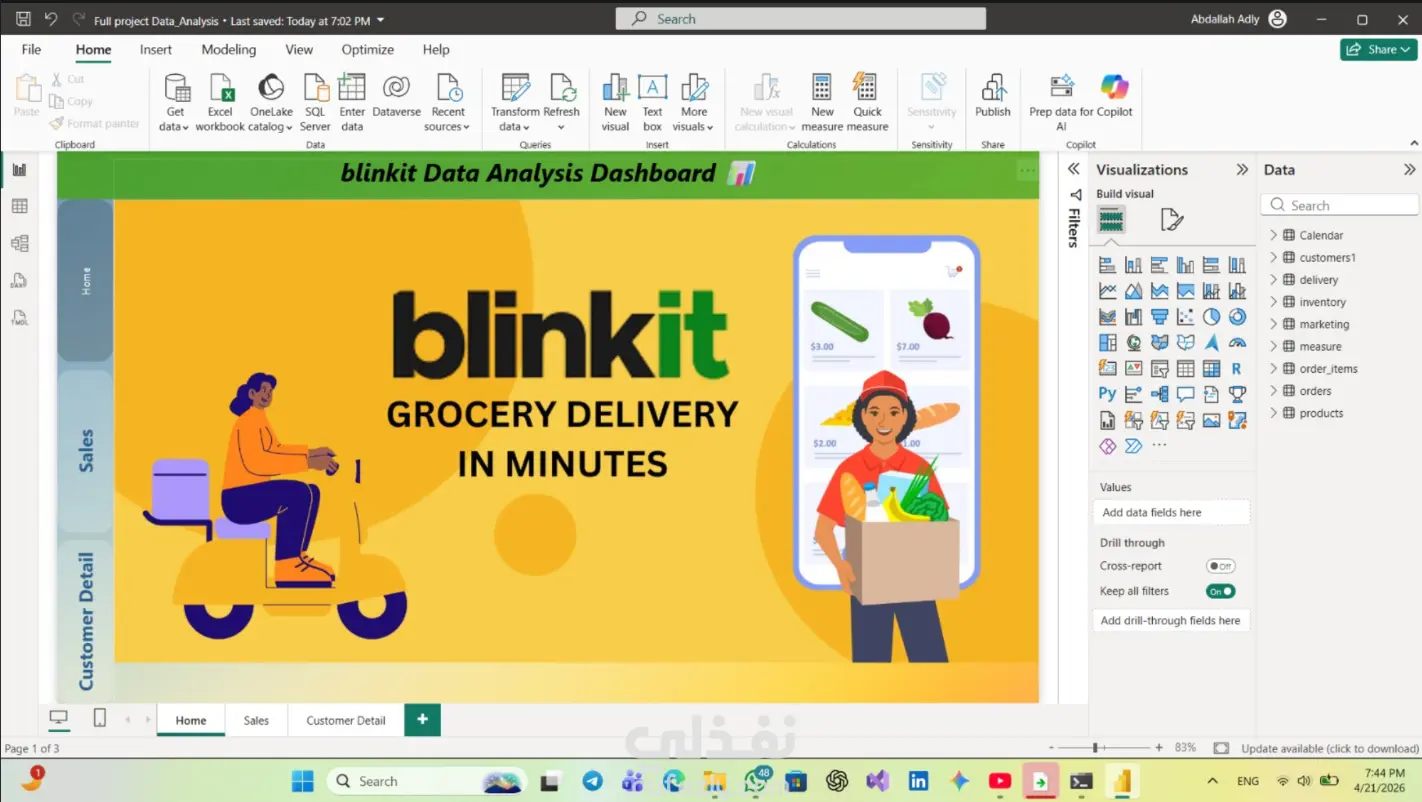Screen dimensions: 1422x802
Task: Click the Sales navigation button on canvas
Action: (x=86, y=451)
